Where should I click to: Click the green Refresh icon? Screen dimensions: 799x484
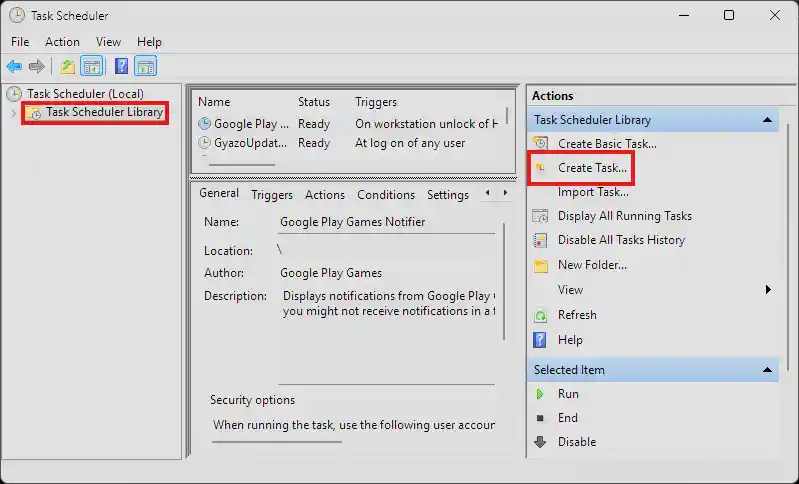tap(540, 315)
